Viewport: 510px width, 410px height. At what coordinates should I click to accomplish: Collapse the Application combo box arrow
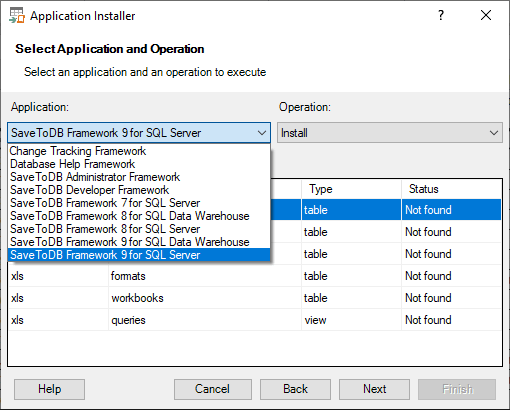point(262,133)
